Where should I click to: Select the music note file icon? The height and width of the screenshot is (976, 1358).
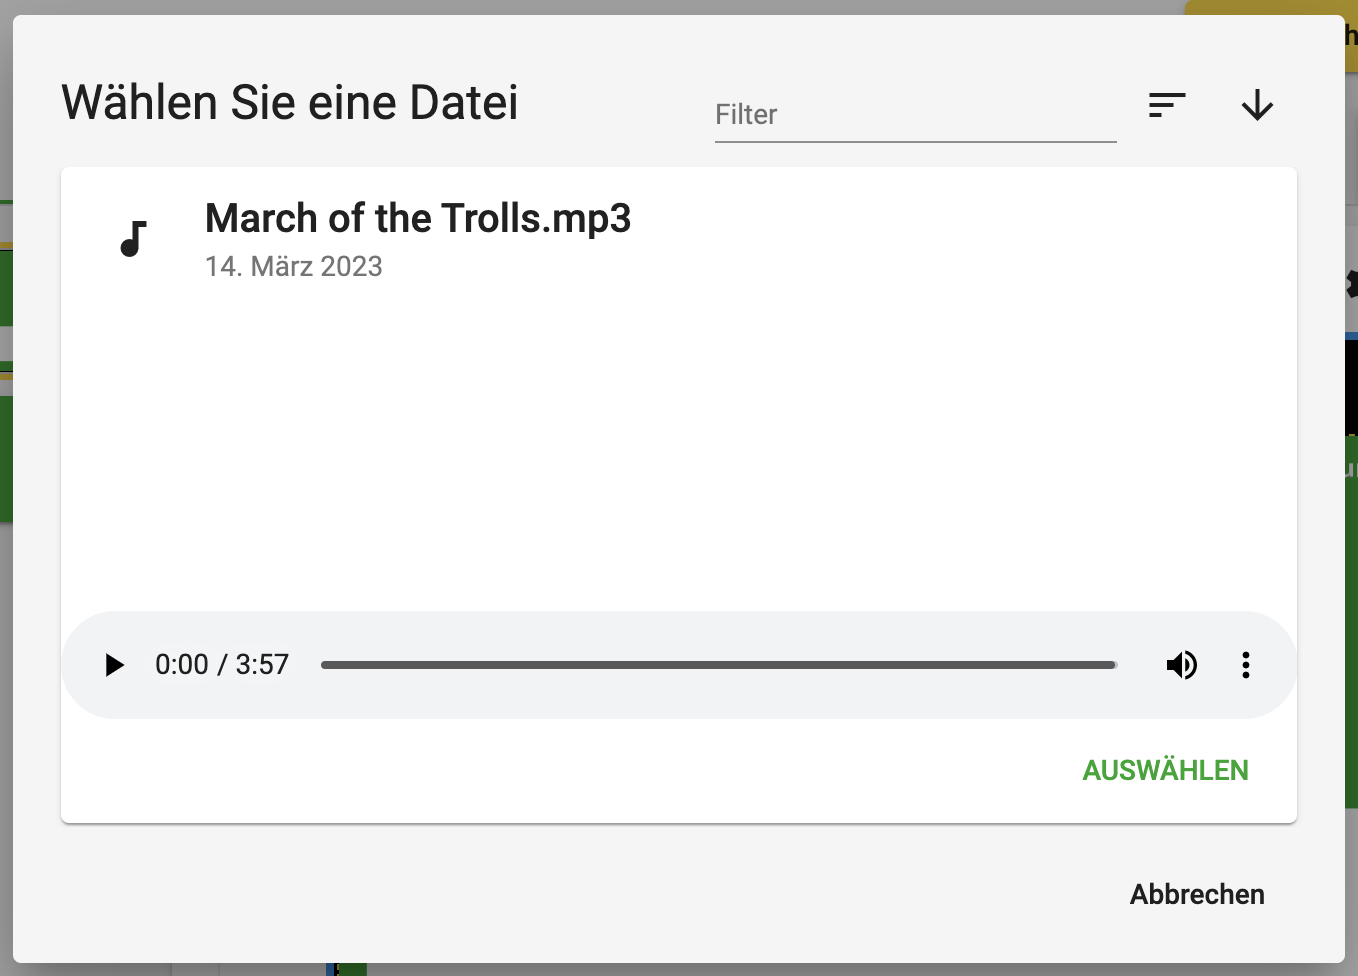(x=133, y=239)
